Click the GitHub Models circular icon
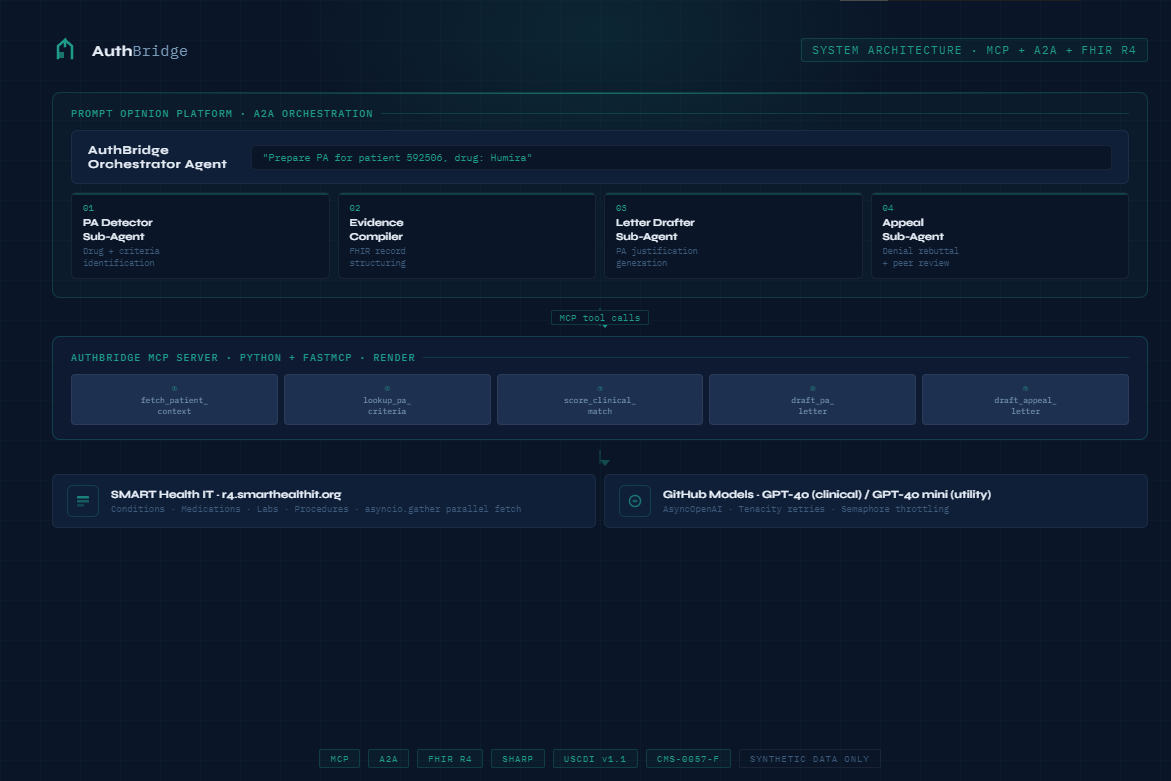Screen dimensions: 1171x781 pyautogui.click(x=635, y=501)
